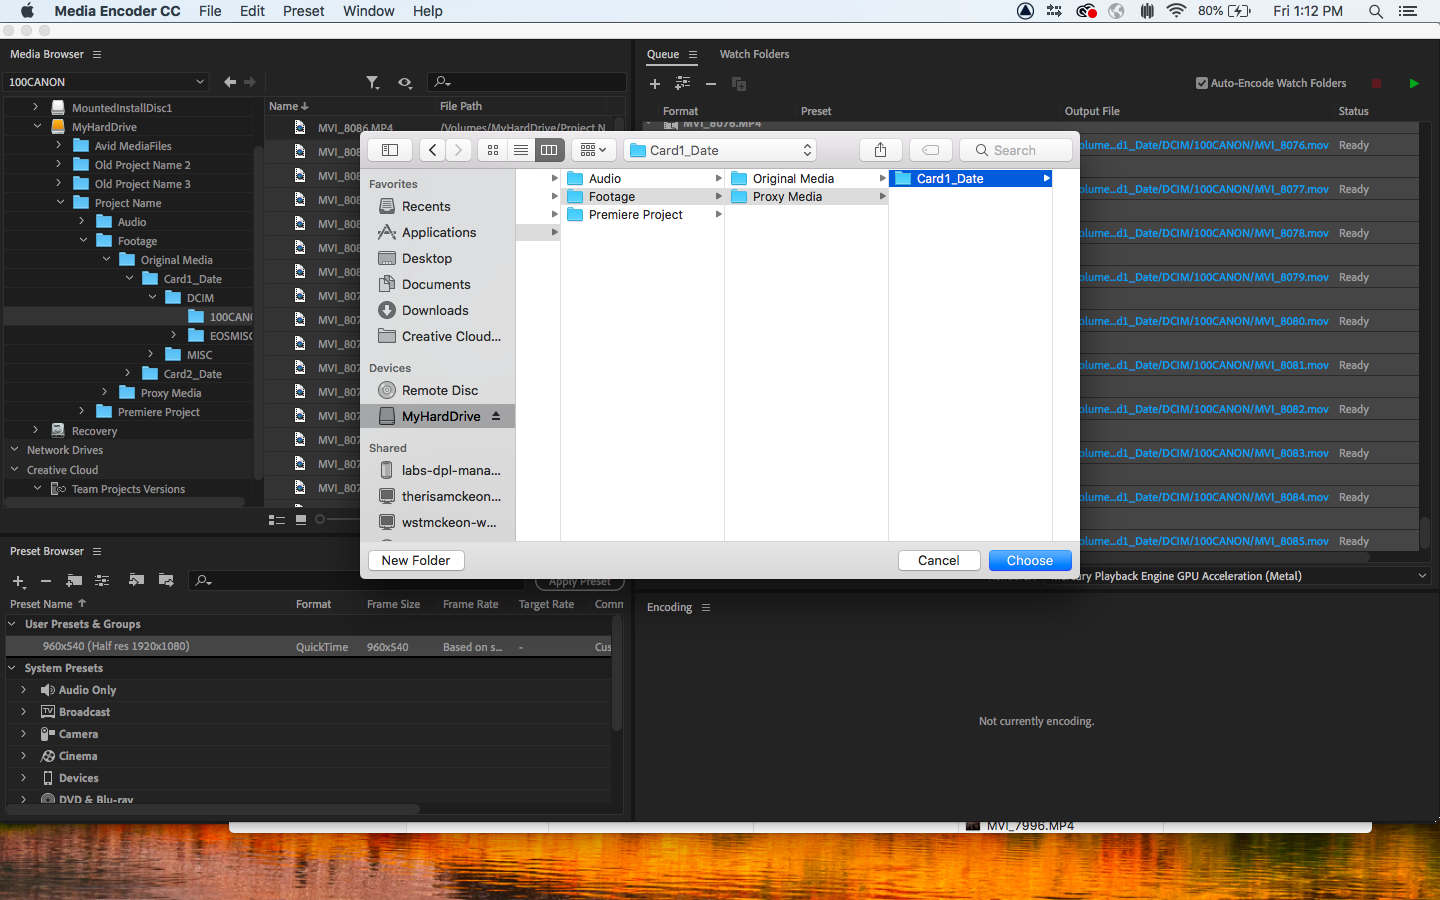Open the Queue panel menu
1440x900 pixels.
693,54
